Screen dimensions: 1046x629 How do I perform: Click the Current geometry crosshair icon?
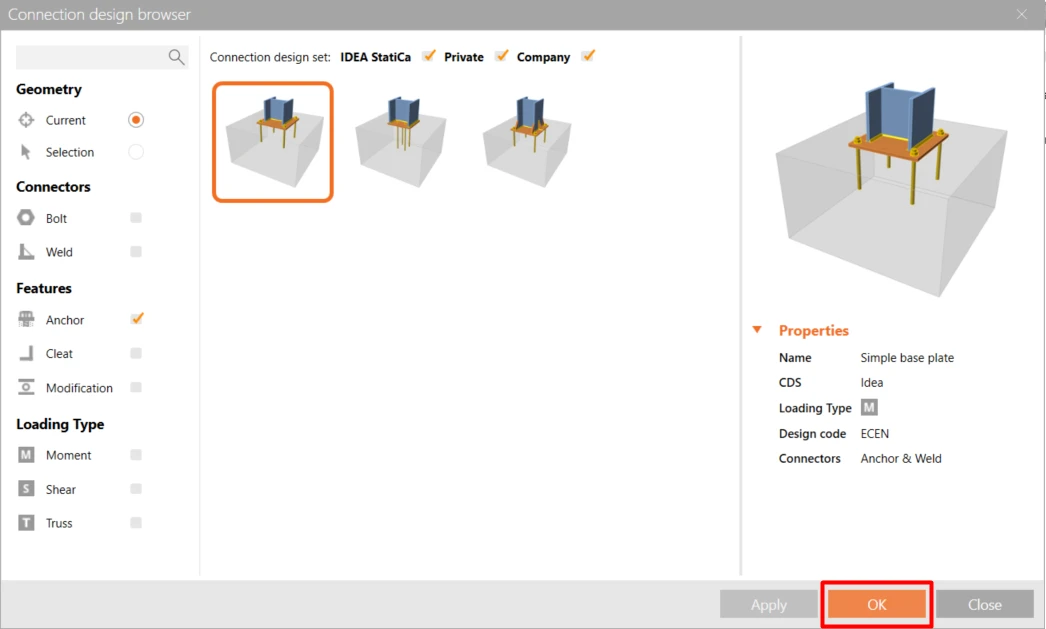click(x=26, y=120)
